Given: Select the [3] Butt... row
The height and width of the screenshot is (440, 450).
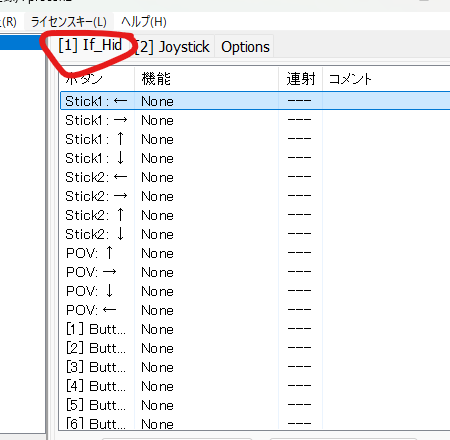Looking at the screenshot, I should tap(255, 367).
